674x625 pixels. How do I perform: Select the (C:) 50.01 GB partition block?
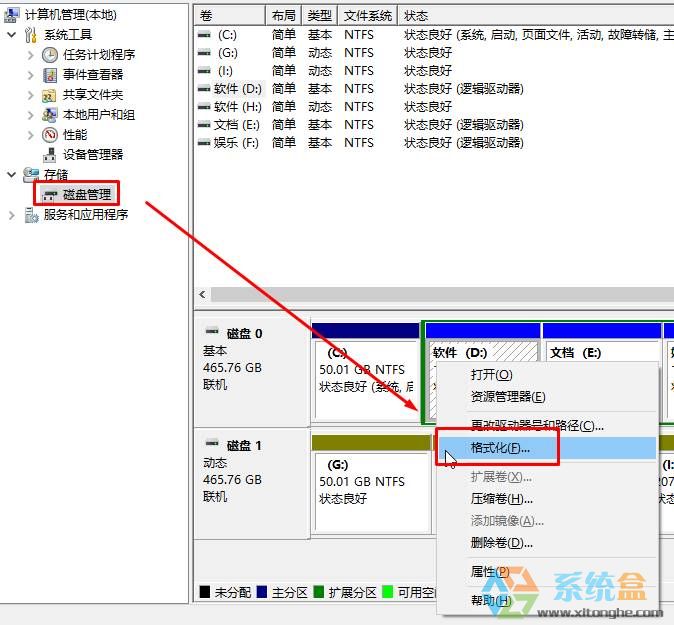pyautogui.click(x=365, y=372)
